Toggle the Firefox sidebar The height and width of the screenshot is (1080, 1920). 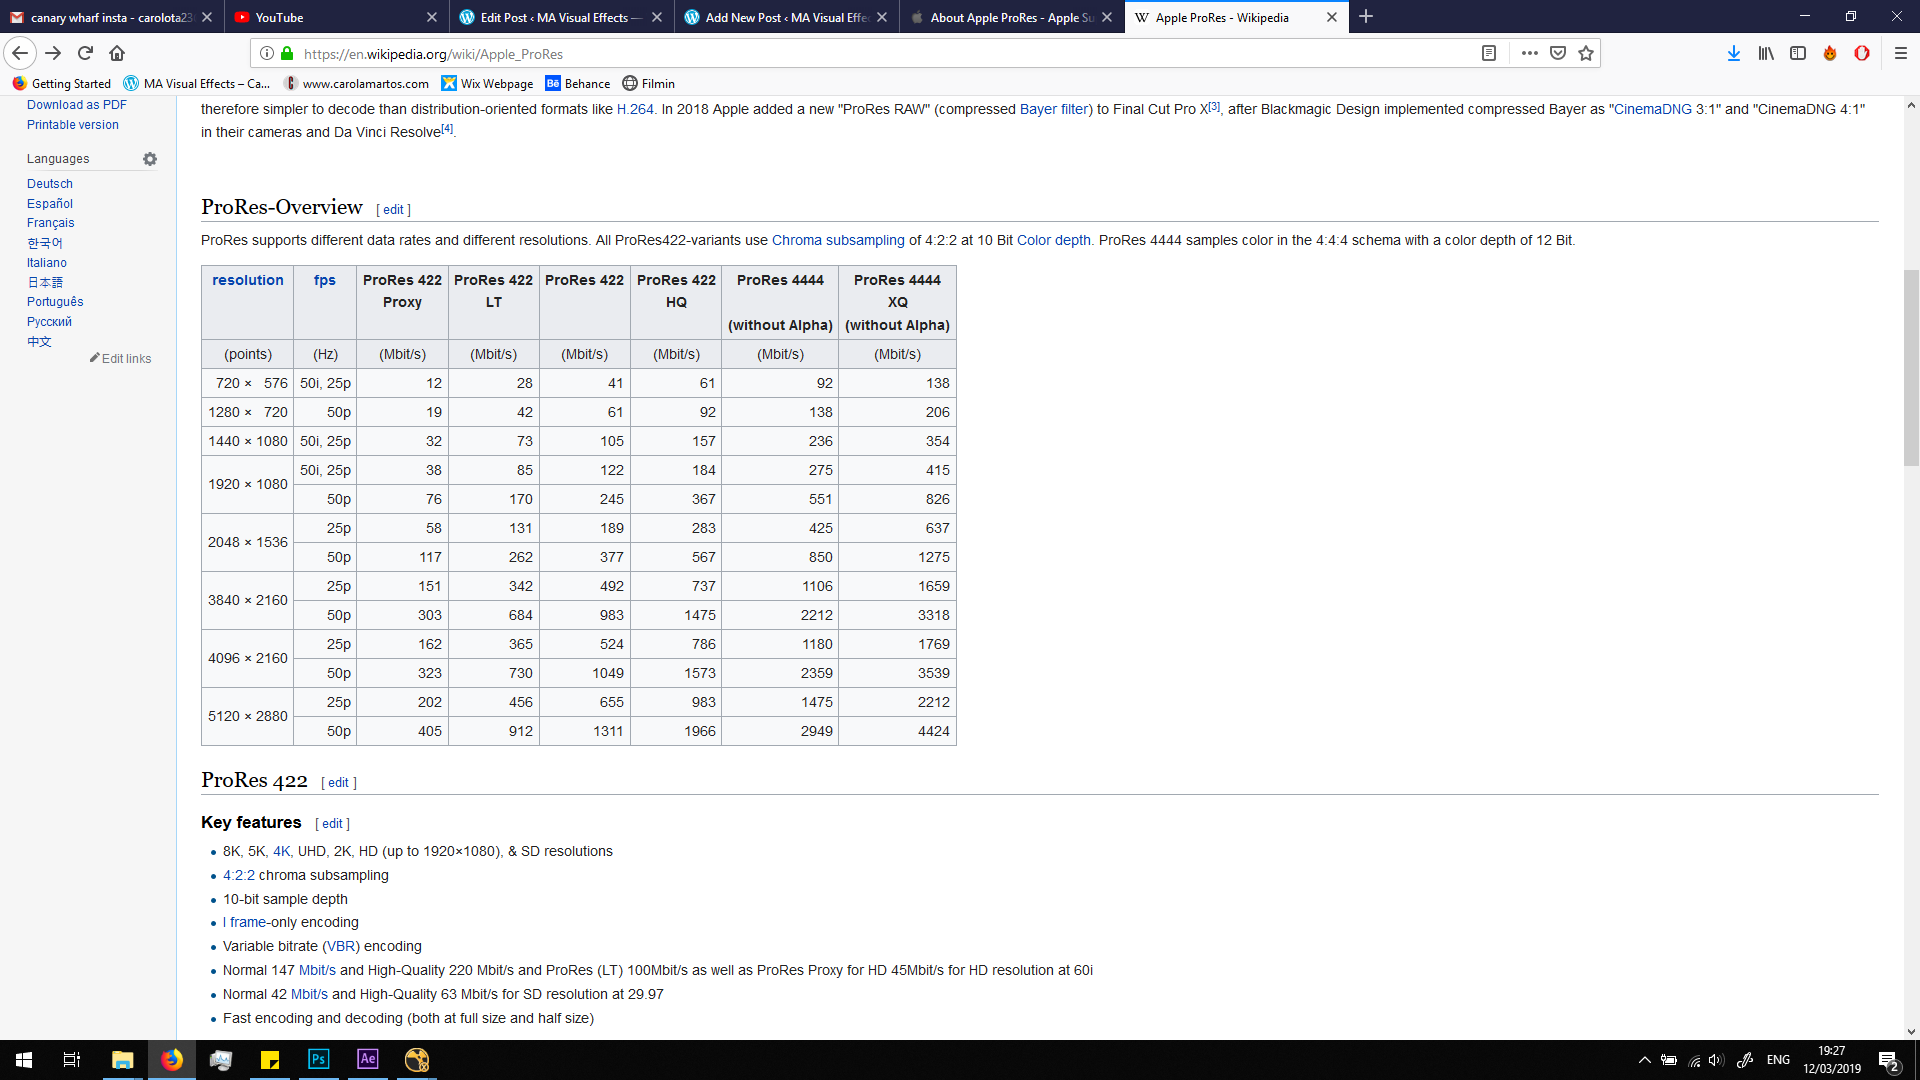pyautogui.click(x=1798, y=54)
